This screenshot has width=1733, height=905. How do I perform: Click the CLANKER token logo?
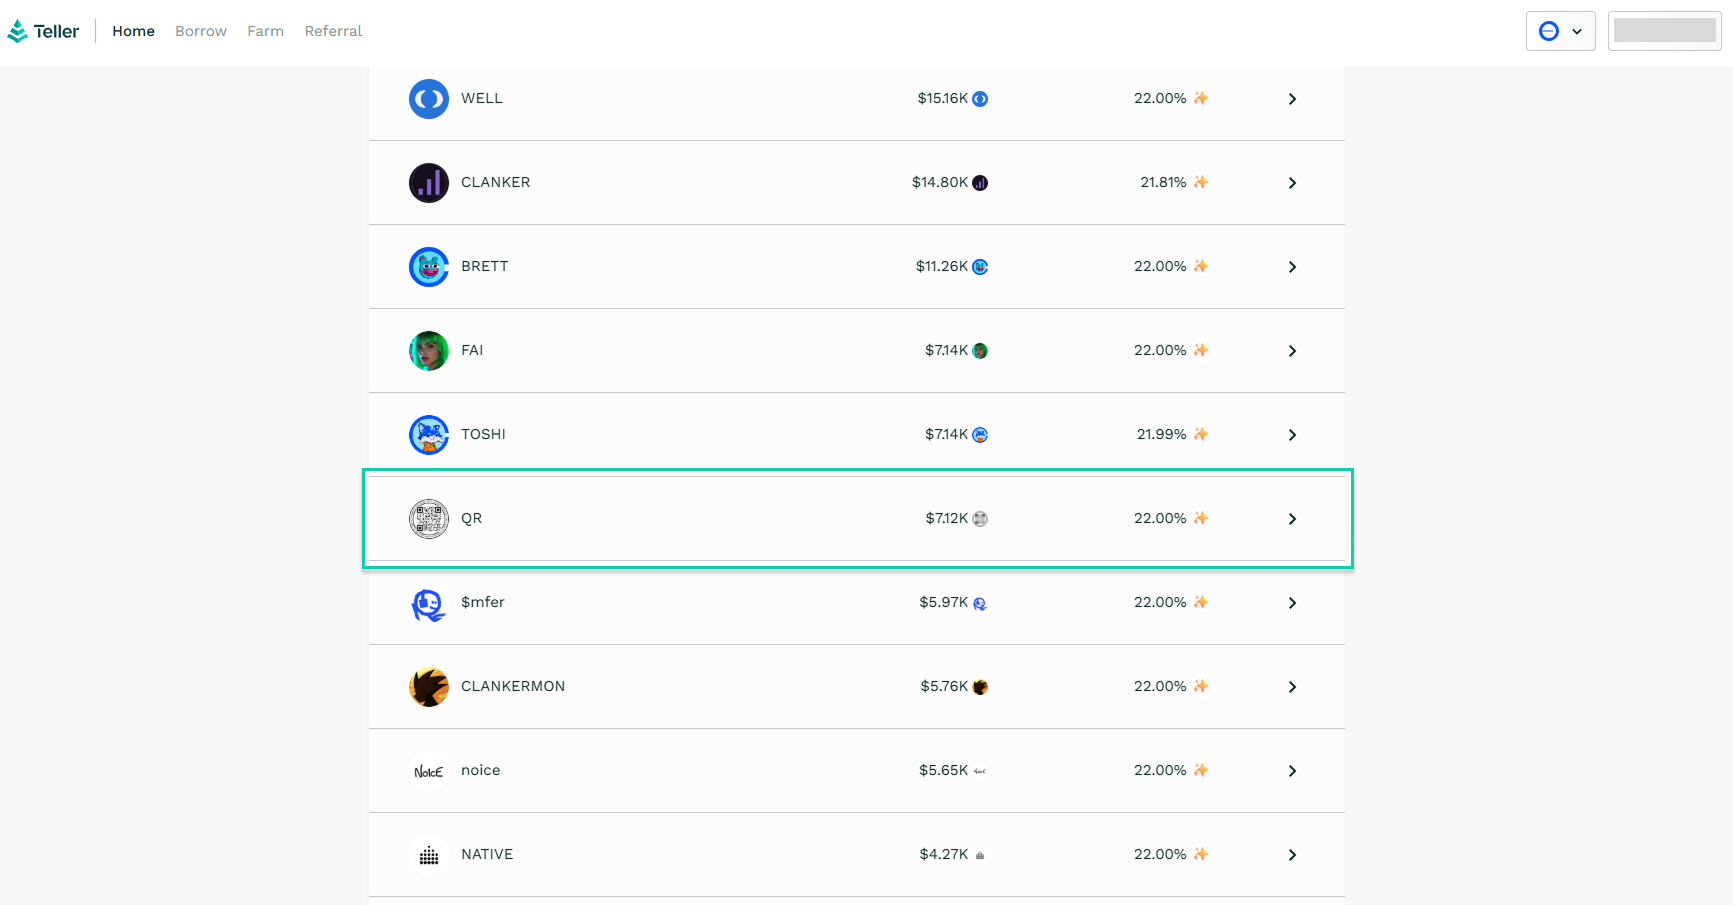[428, 183]
